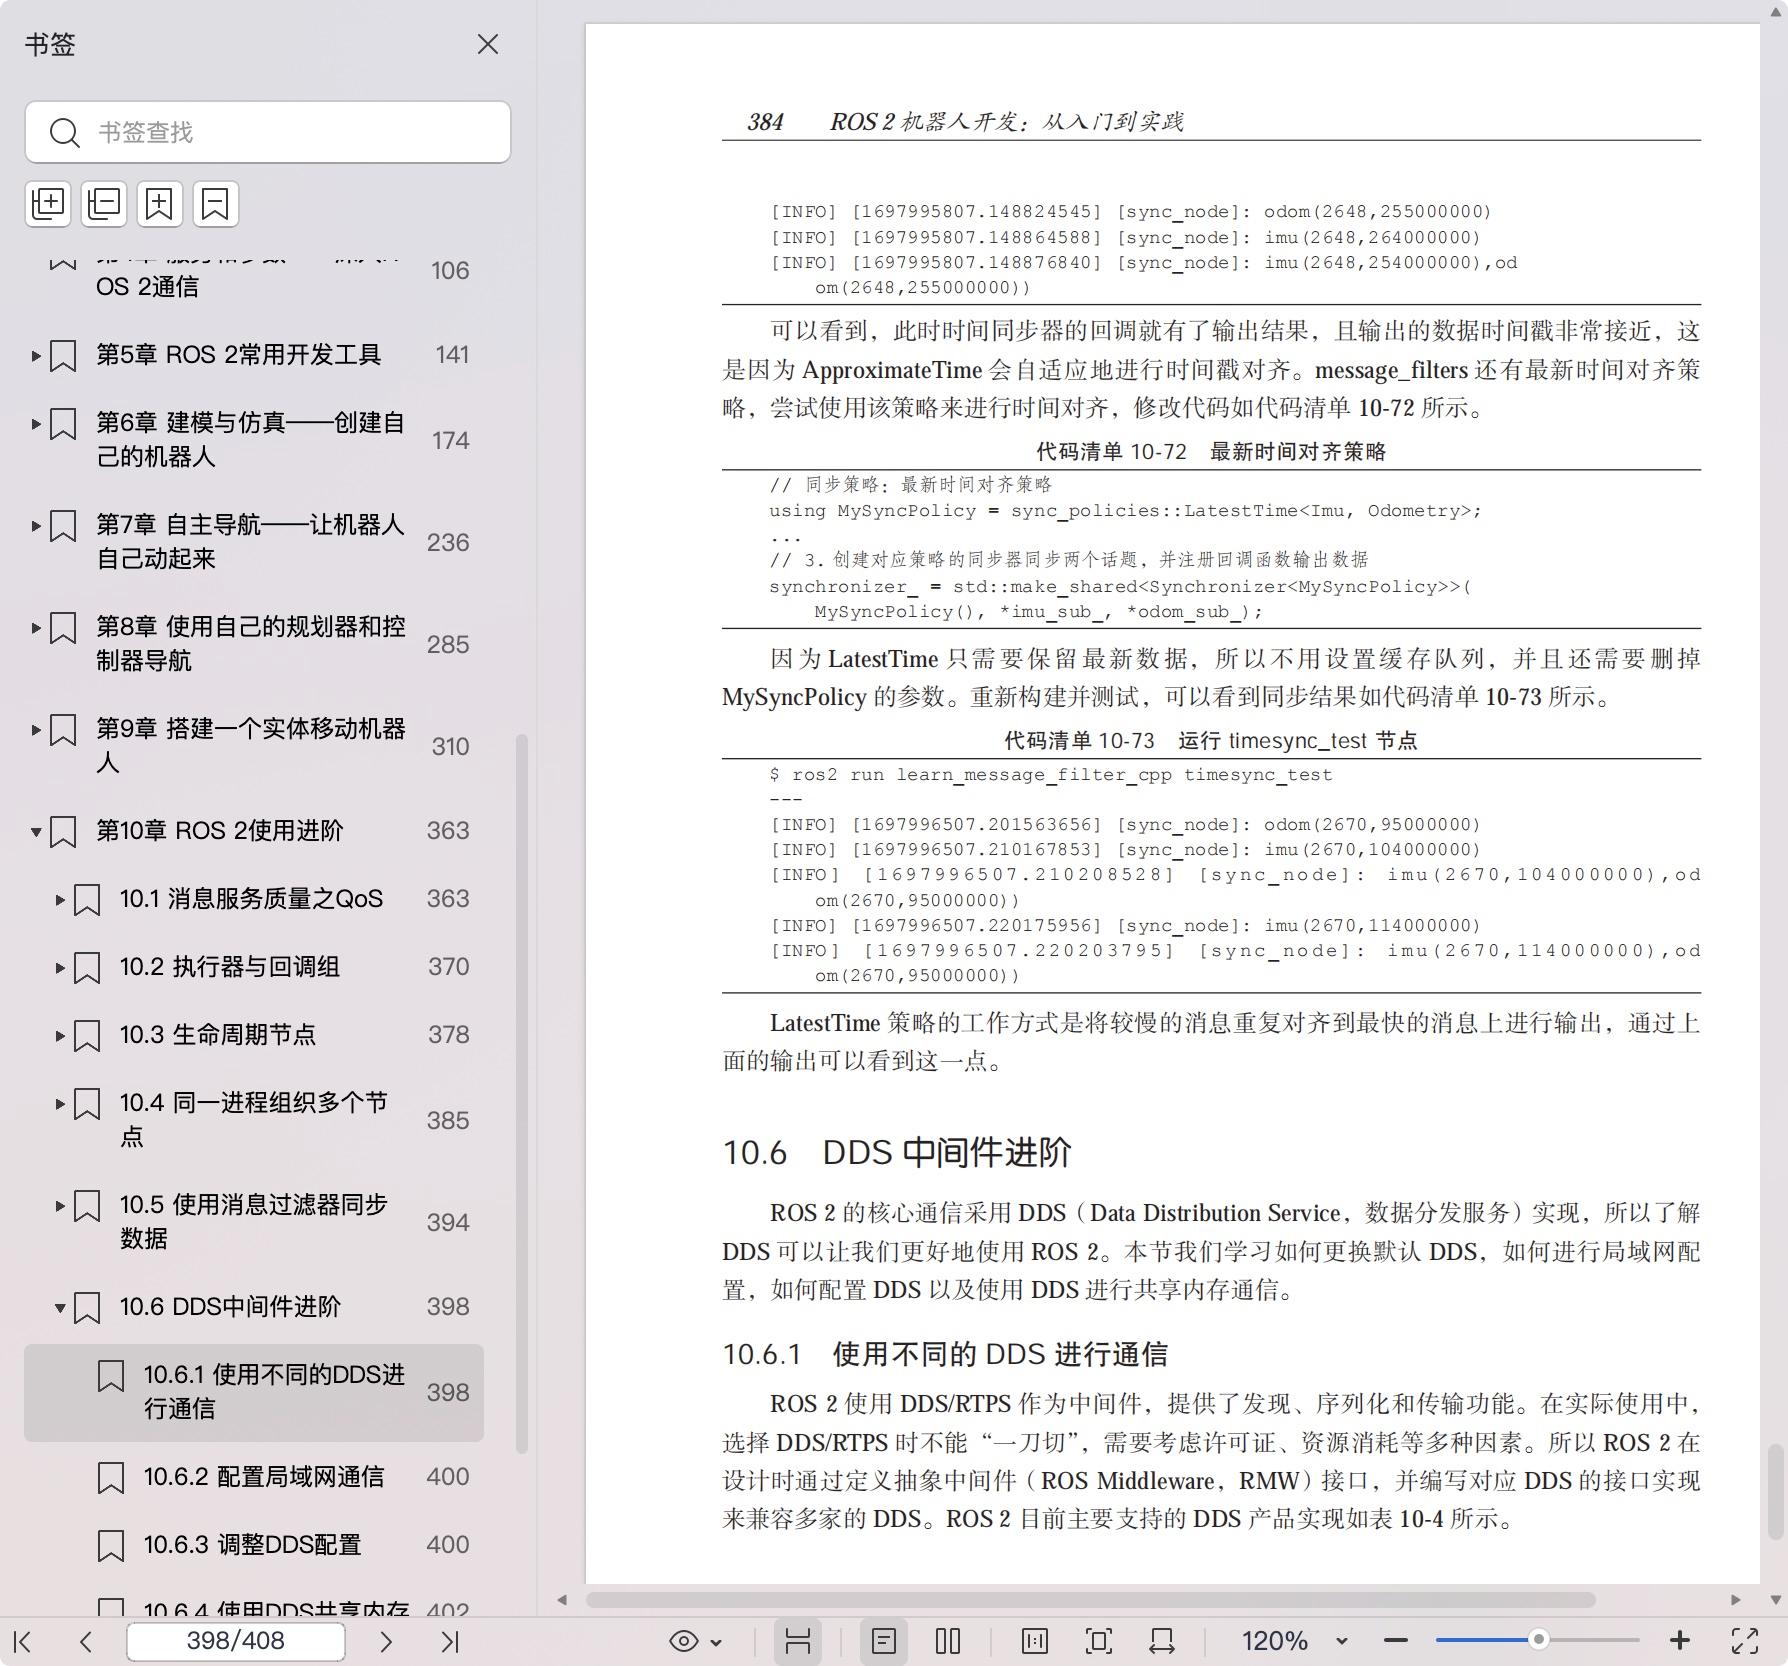Open bookmark 第10章 ROS 2使用进阶
1788x1666 pixels.
tap(219, 831)
